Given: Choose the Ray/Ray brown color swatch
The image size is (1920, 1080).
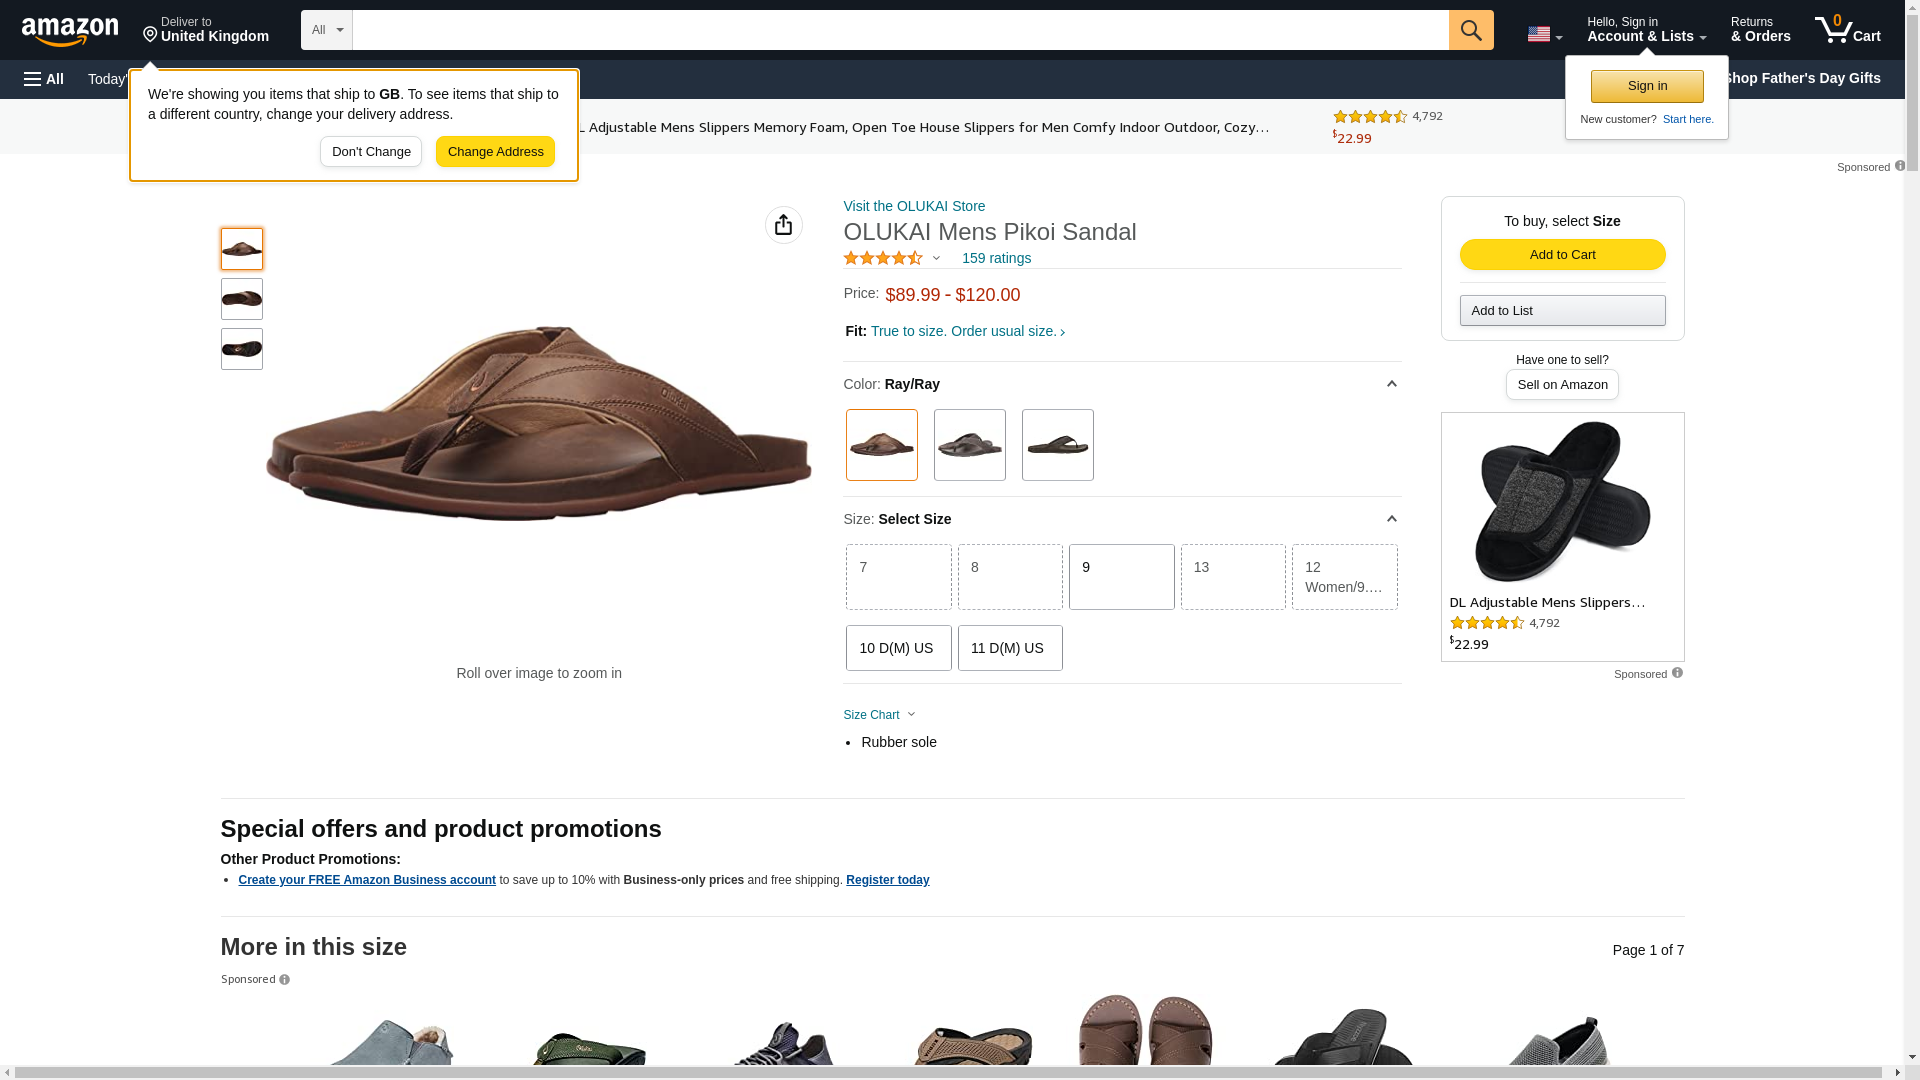Looking at the screenshot, I should pos(881,445).
